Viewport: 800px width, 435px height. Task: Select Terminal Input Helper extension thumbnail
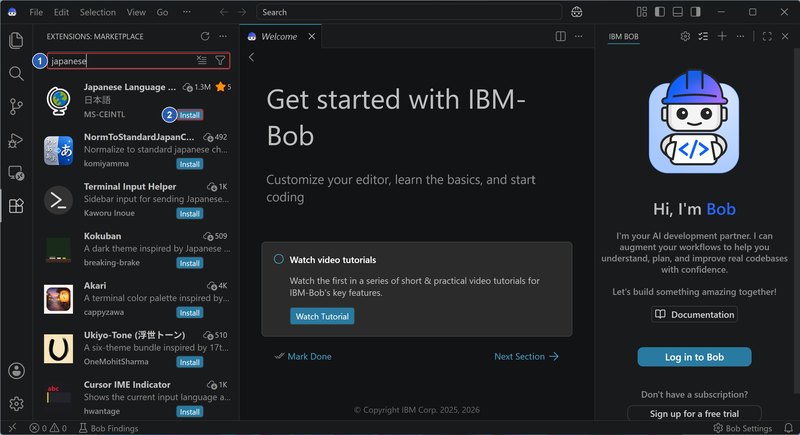pyautogui.click(x=58, y=200)
